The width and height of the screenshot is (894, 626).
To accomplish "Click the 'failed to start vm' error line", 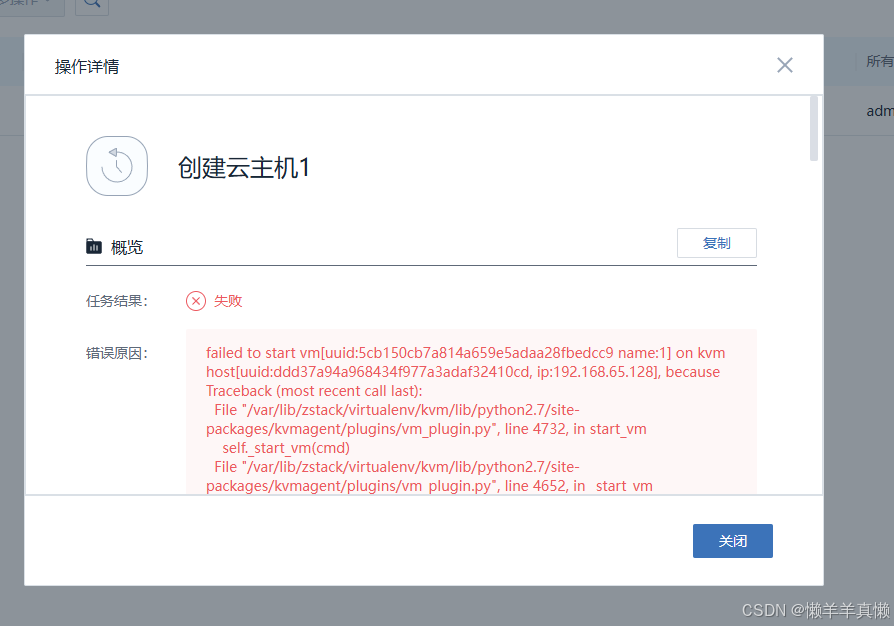I will point(465,353).
